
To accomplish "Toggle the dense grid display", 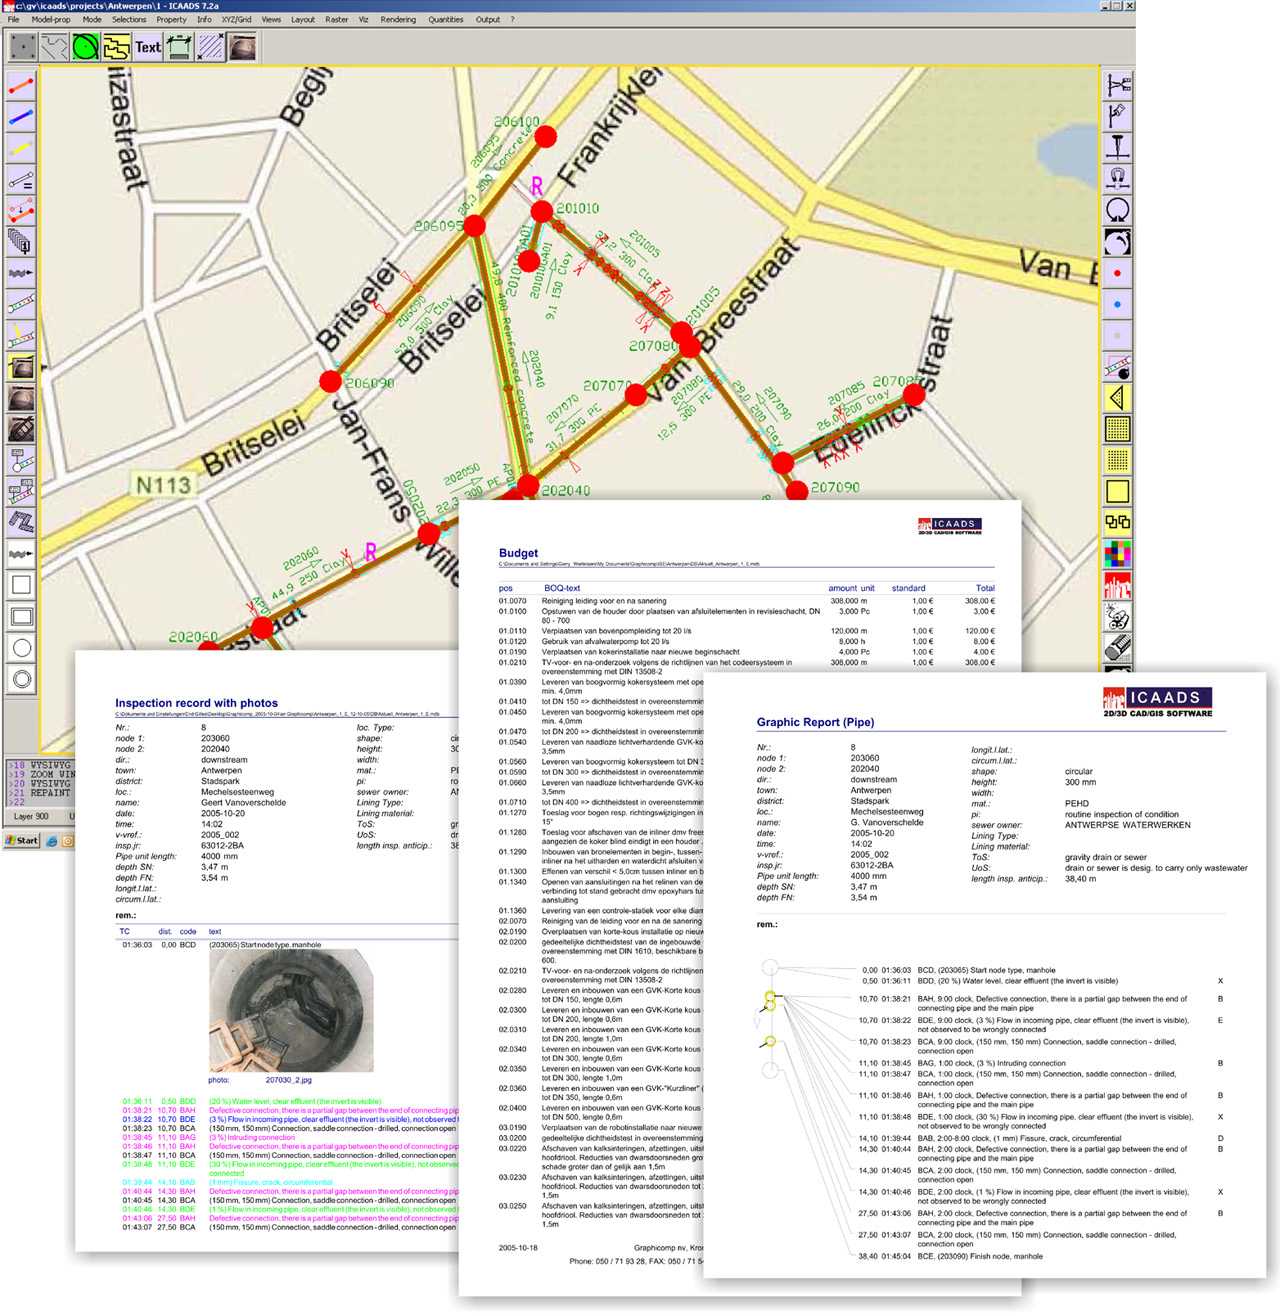I will tap(1117, 429).
